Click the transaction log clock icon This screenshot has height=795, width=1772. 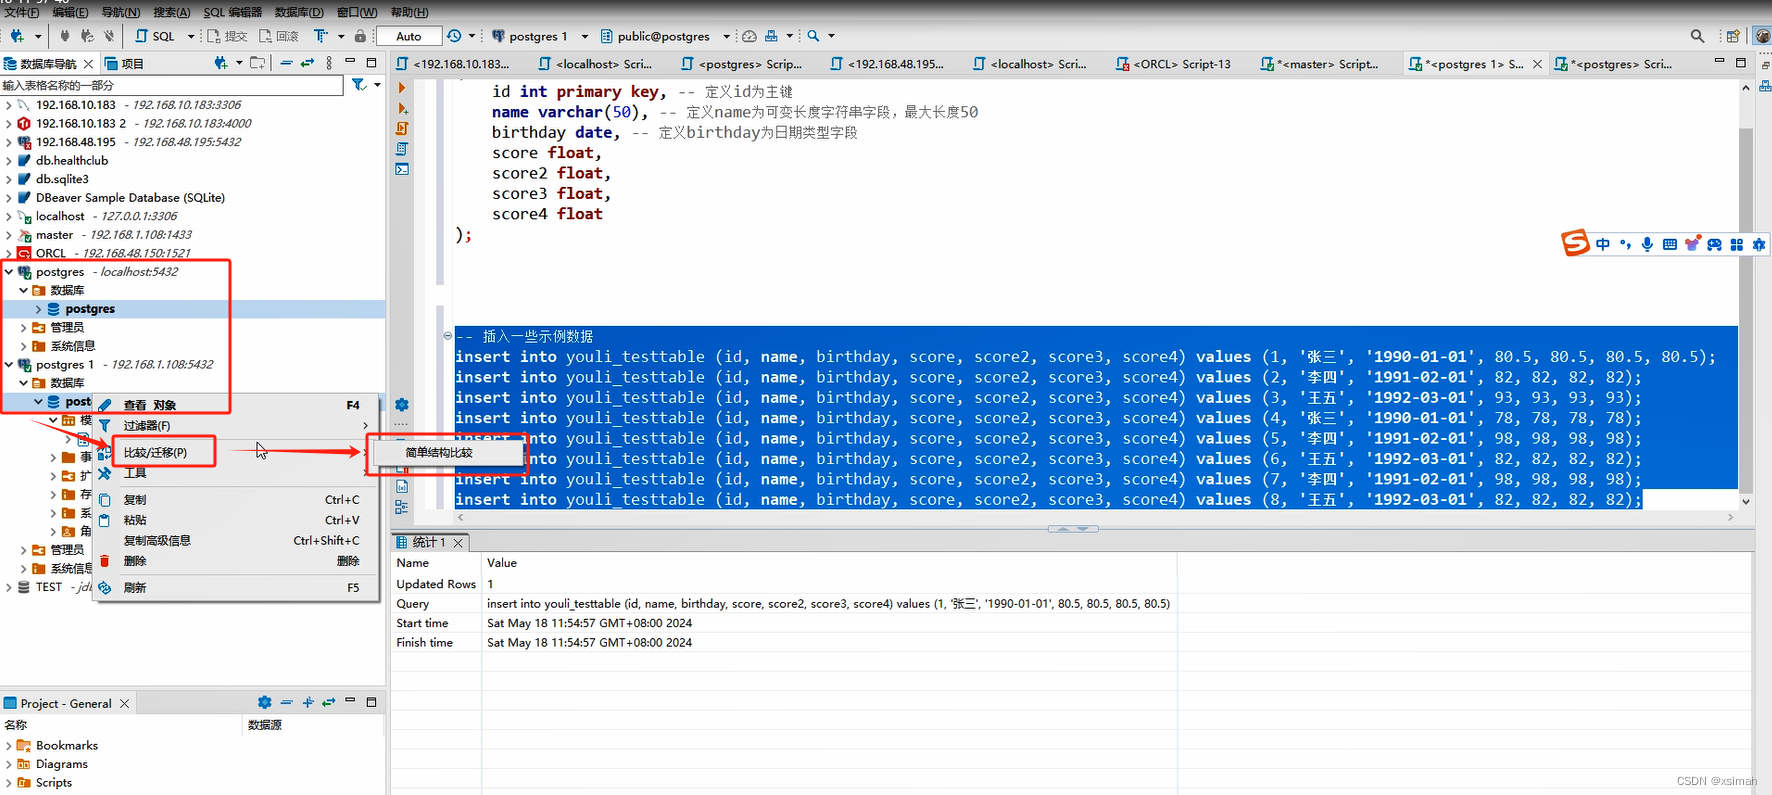click(455, 36)
